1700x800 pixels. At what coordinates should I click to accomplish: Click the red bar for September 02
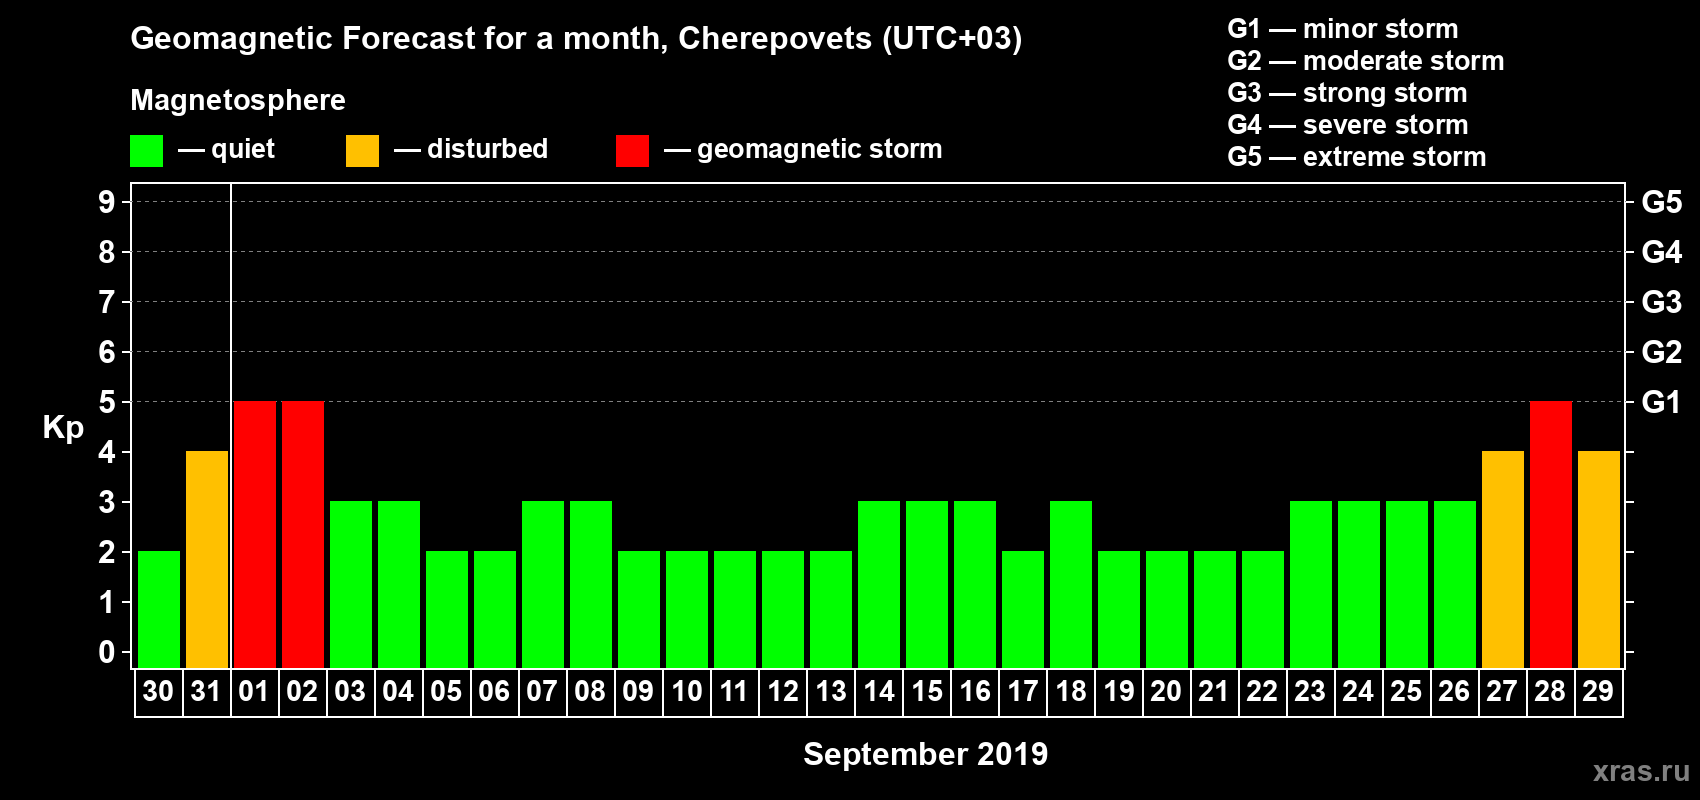303,534
